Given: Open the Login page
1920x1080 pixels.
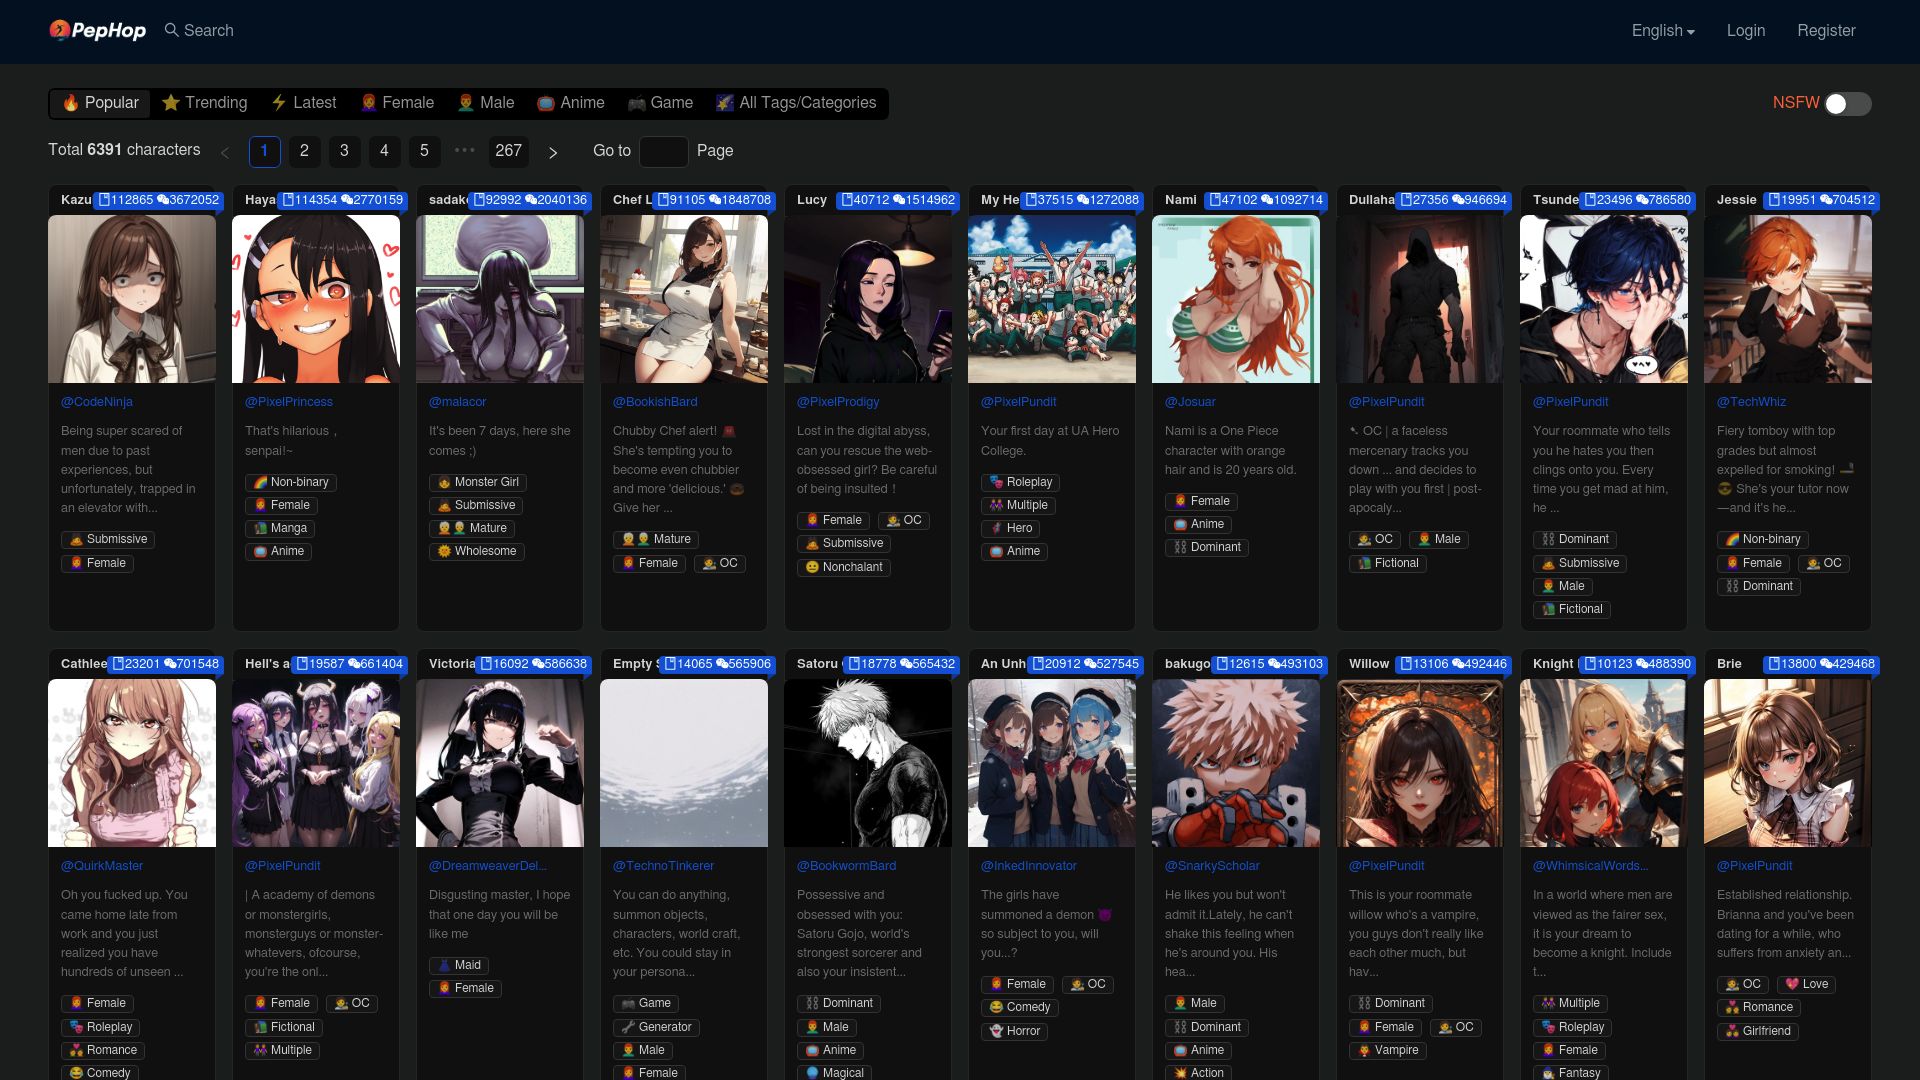Looking at the screenshot, I should pyautogui.click(x=1745, y=31).
